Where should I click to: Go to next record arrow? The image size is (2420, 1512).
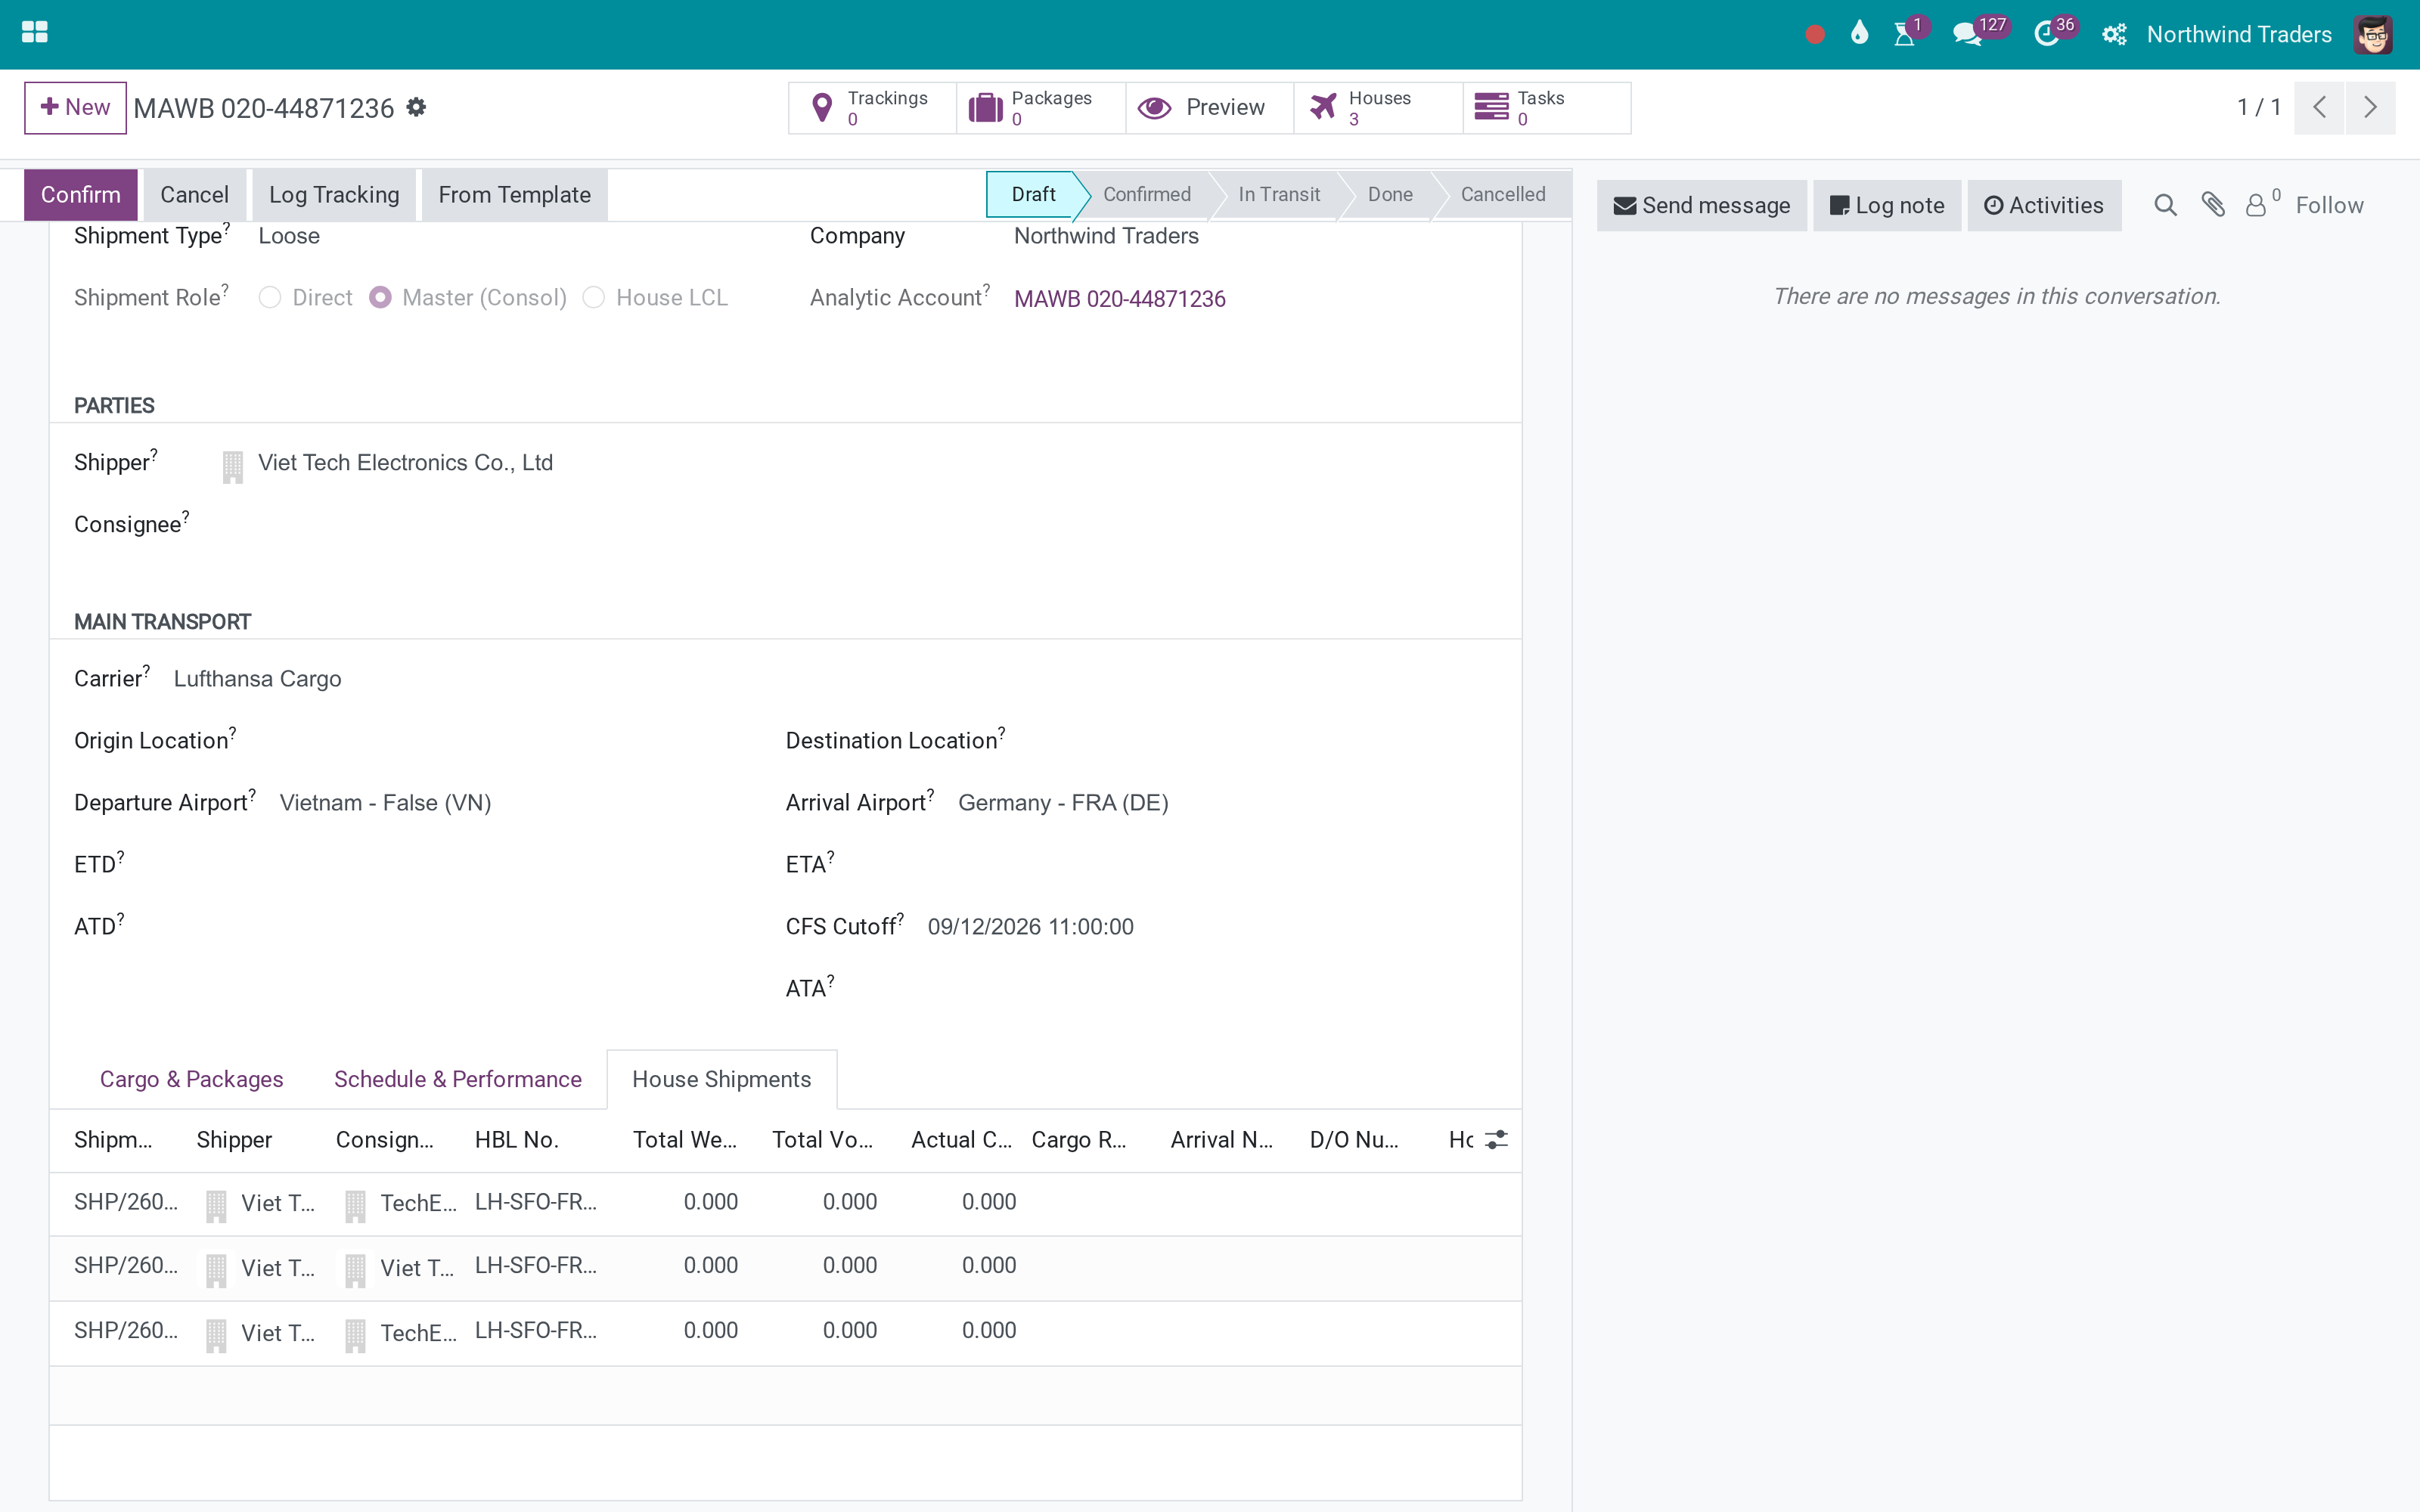2370,107
